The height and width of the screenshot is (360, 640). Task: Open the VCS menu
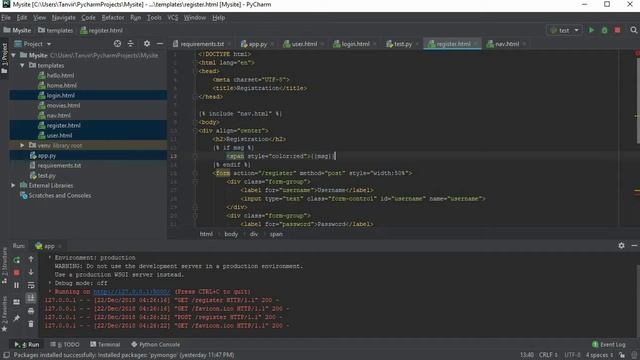pos(173,18)
